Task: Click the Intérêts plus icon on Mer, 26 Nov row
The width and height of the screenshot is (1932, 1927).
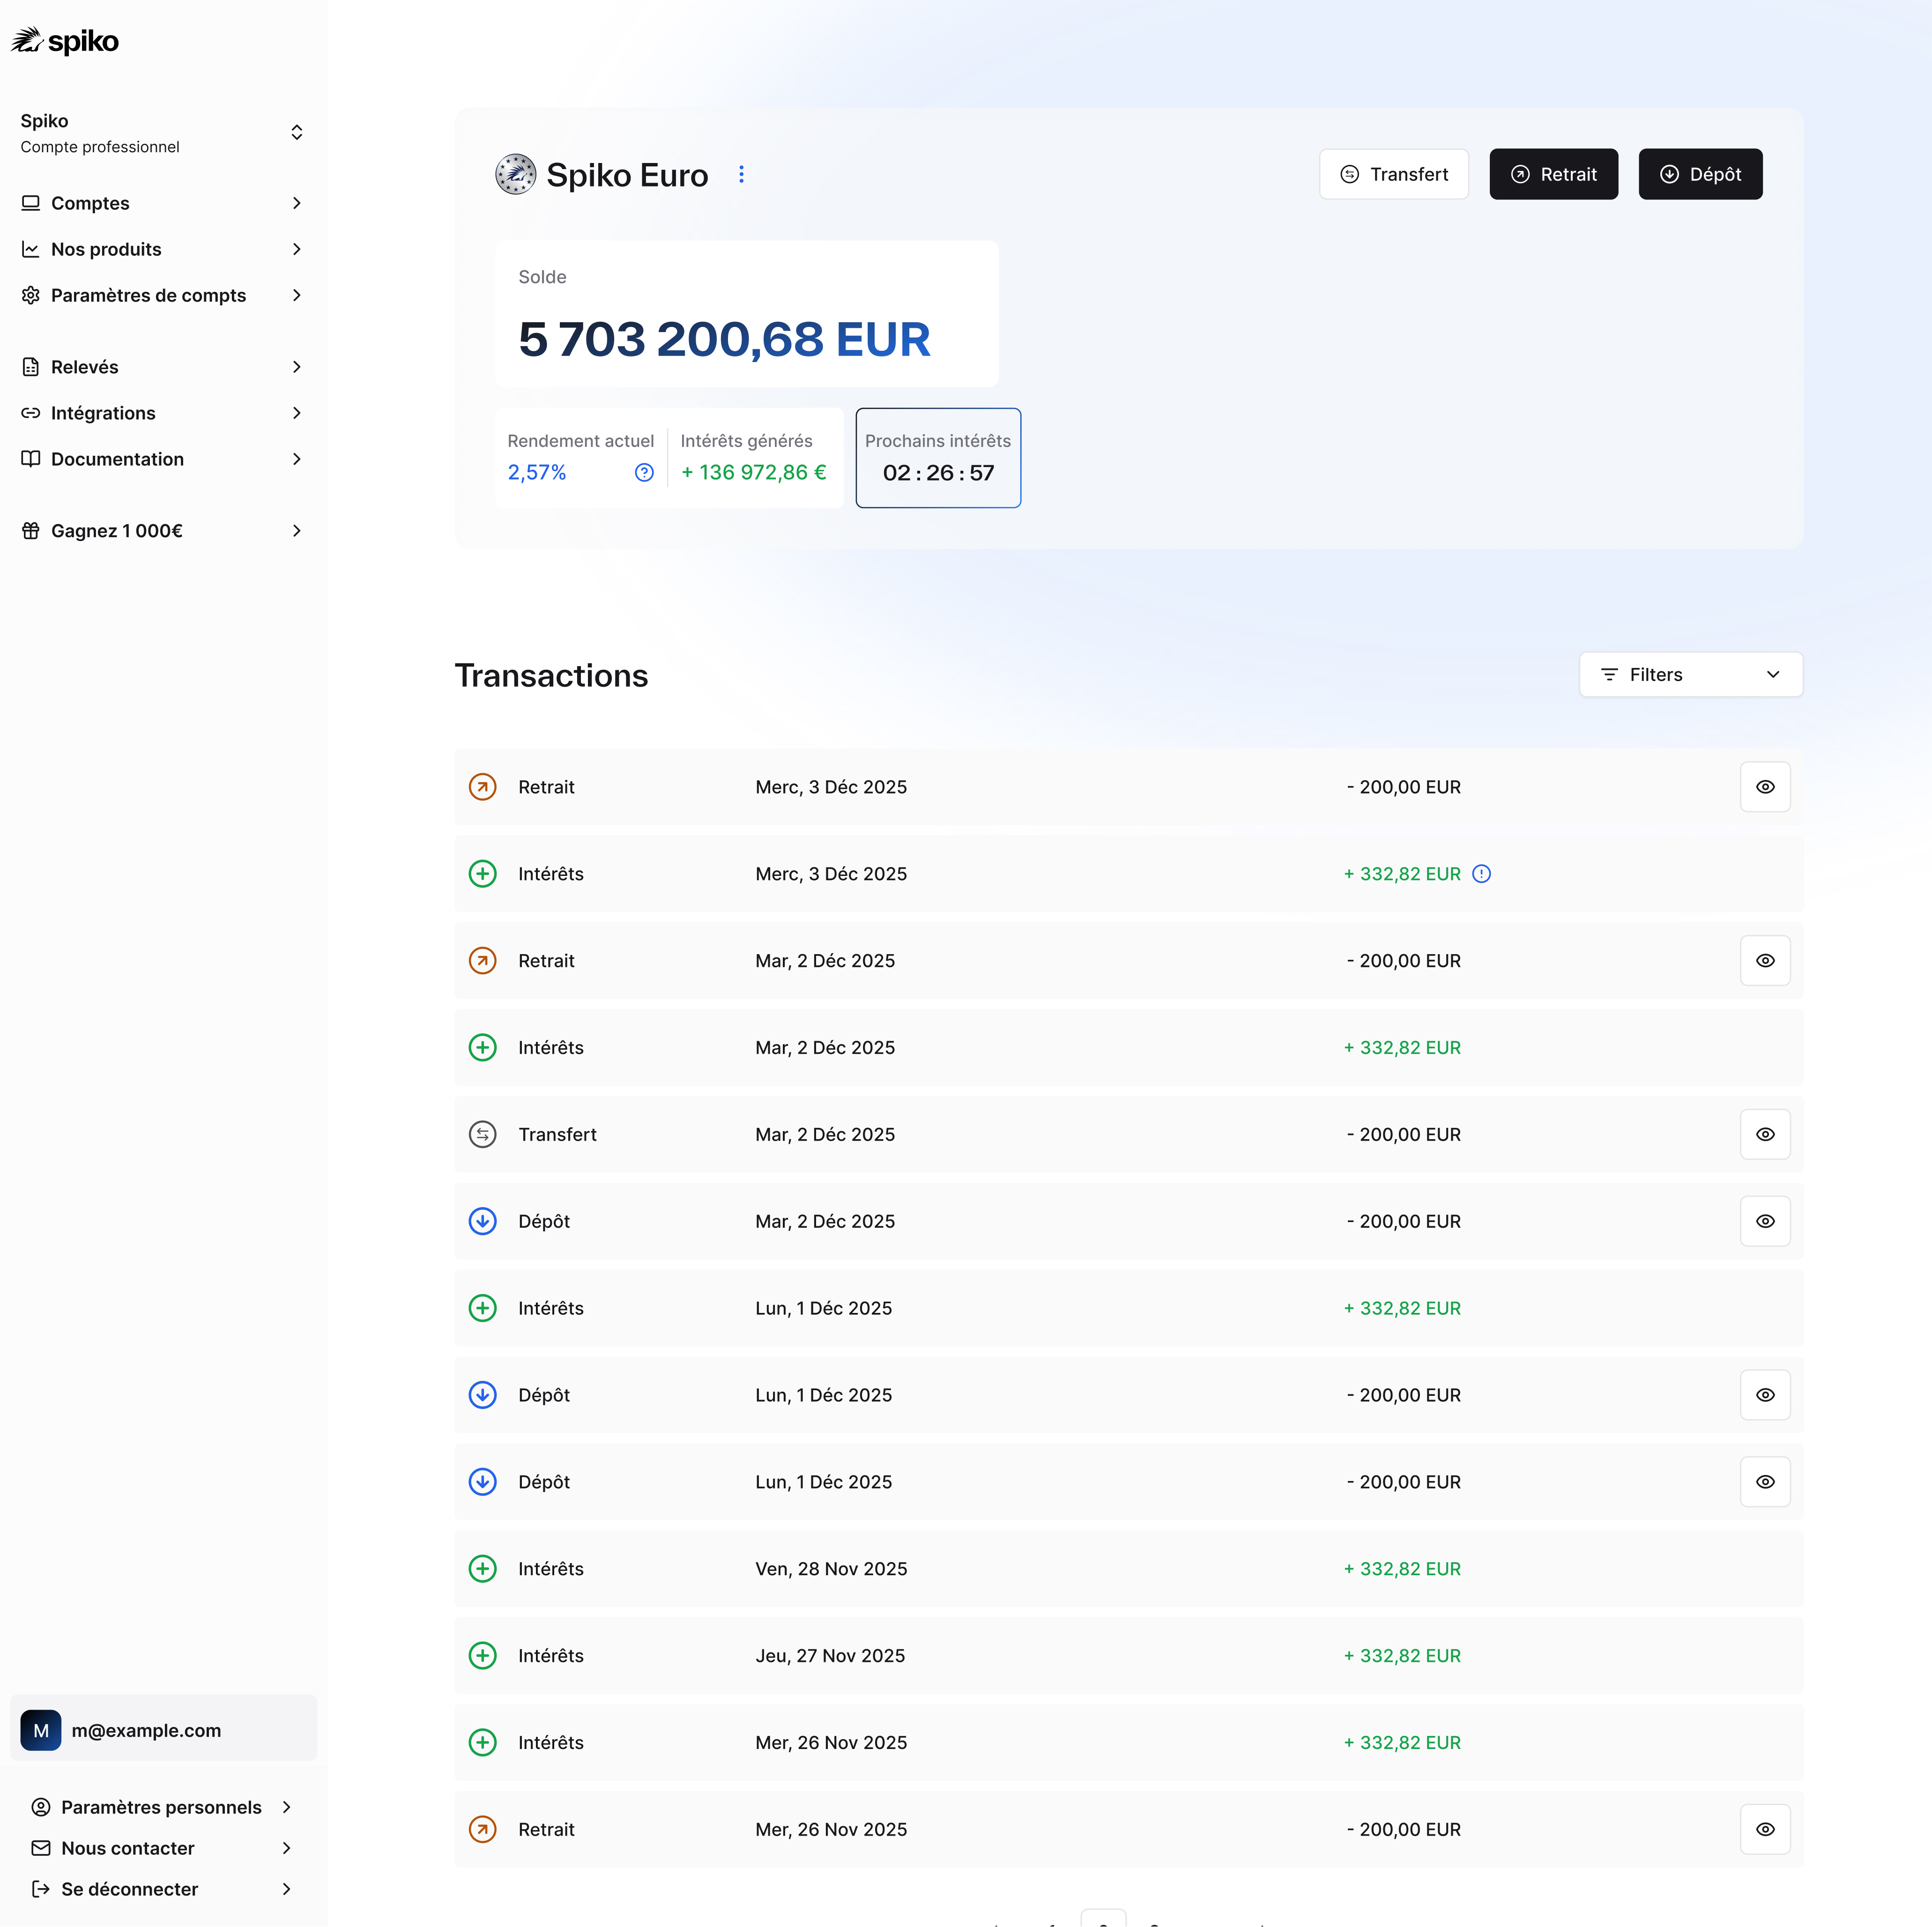Action: click(x=483, y=1743)
